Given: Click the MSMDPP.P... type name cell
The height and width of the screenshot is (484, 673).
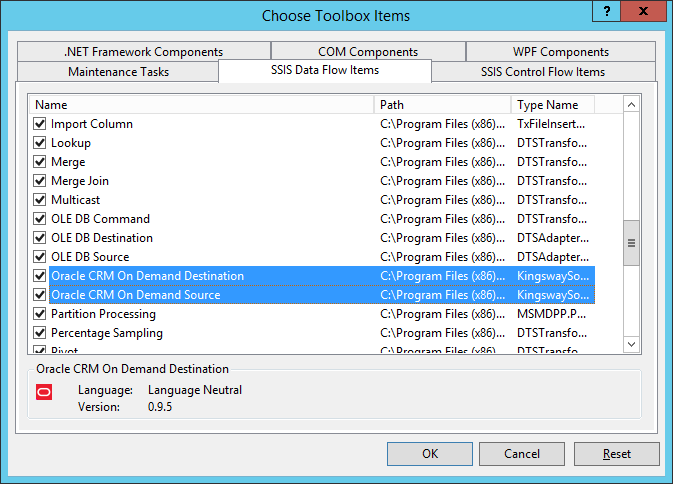Looking at the screenshot, I should click(551, 314).
